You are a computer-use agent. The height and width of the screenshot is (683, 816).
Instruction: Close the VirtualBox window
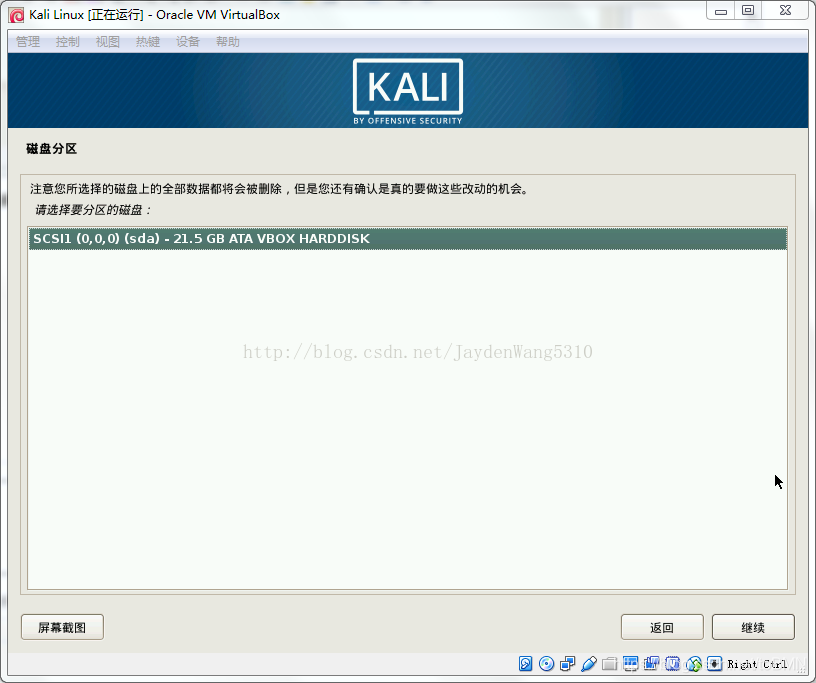(785, 11)
